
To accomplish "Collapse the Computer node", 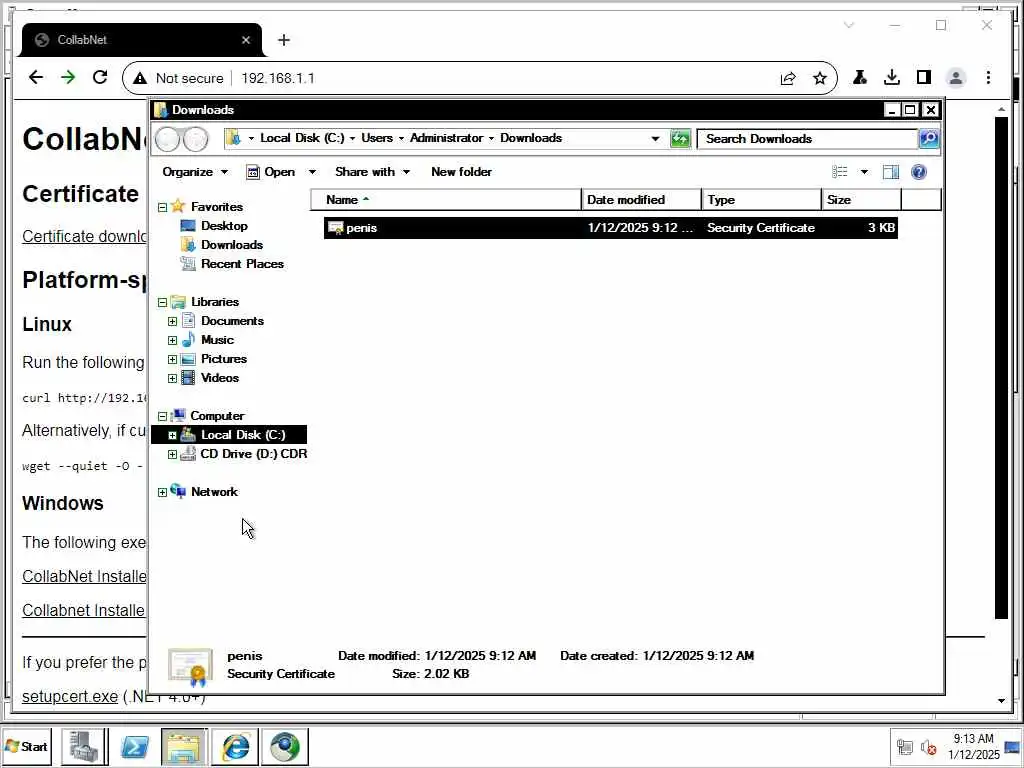I will coord(163,416).
